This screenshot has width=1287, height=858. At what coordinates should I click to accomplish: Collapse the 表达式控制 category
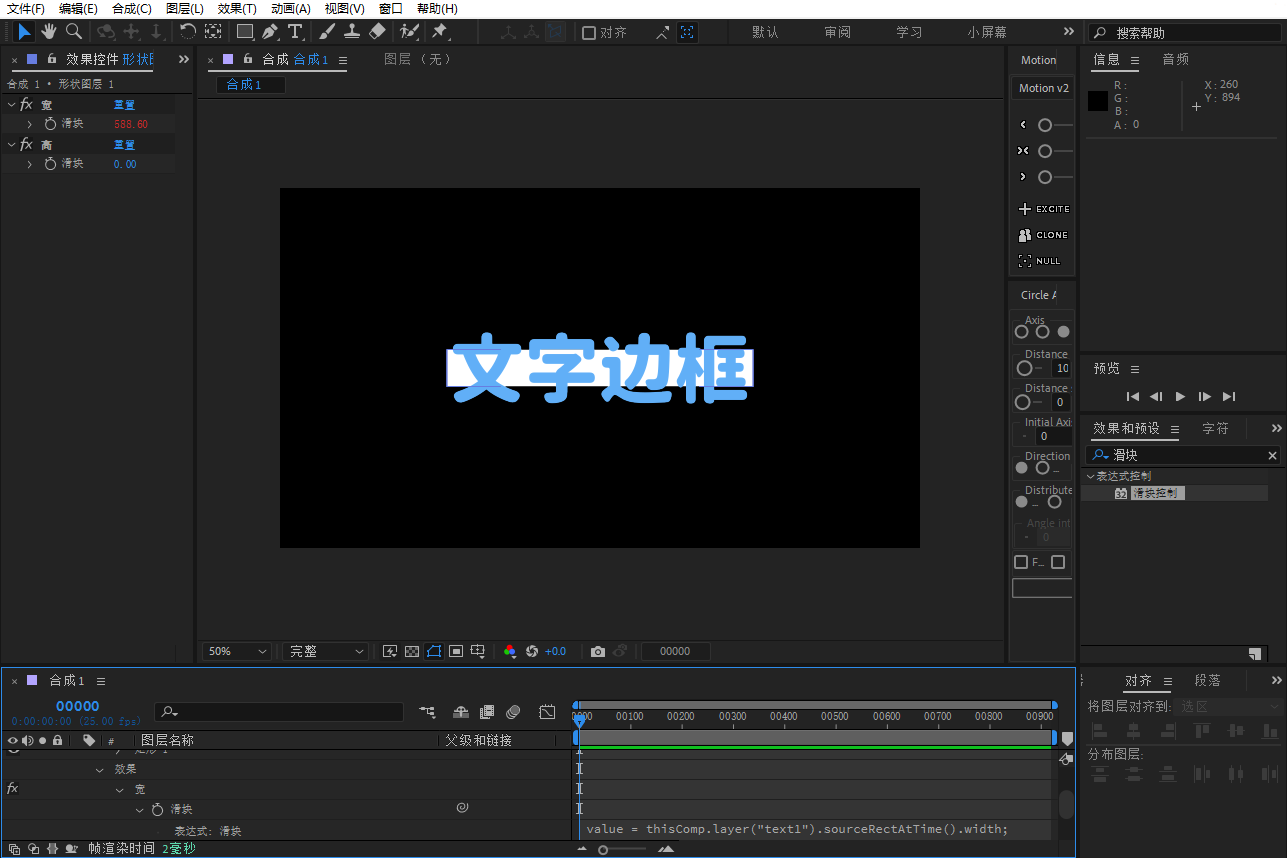(x=1091, y=476)
